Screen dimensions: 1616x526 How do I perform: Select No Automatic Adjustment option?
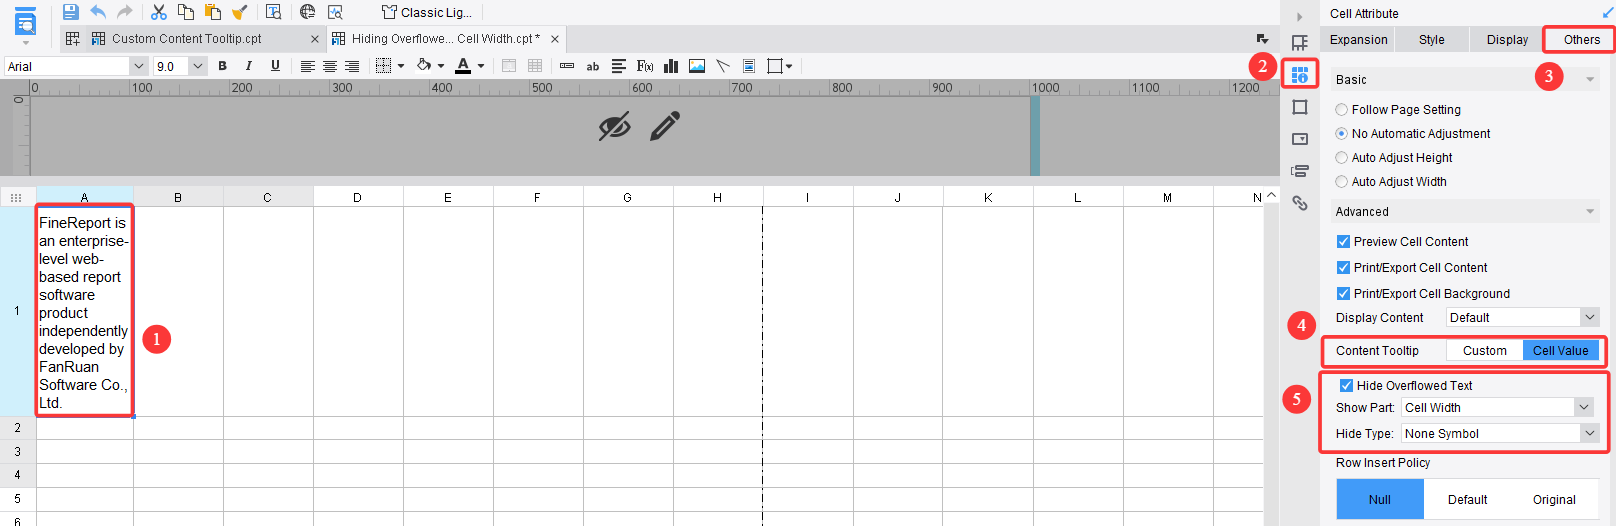[x=1342, y=134]
